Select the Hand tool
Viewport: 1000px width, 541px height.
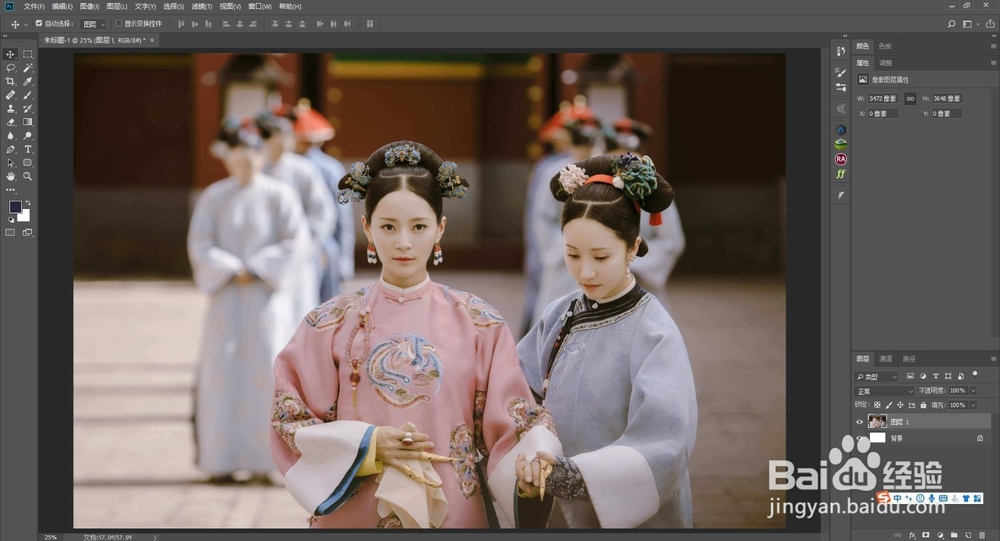(x=10, y=176)
